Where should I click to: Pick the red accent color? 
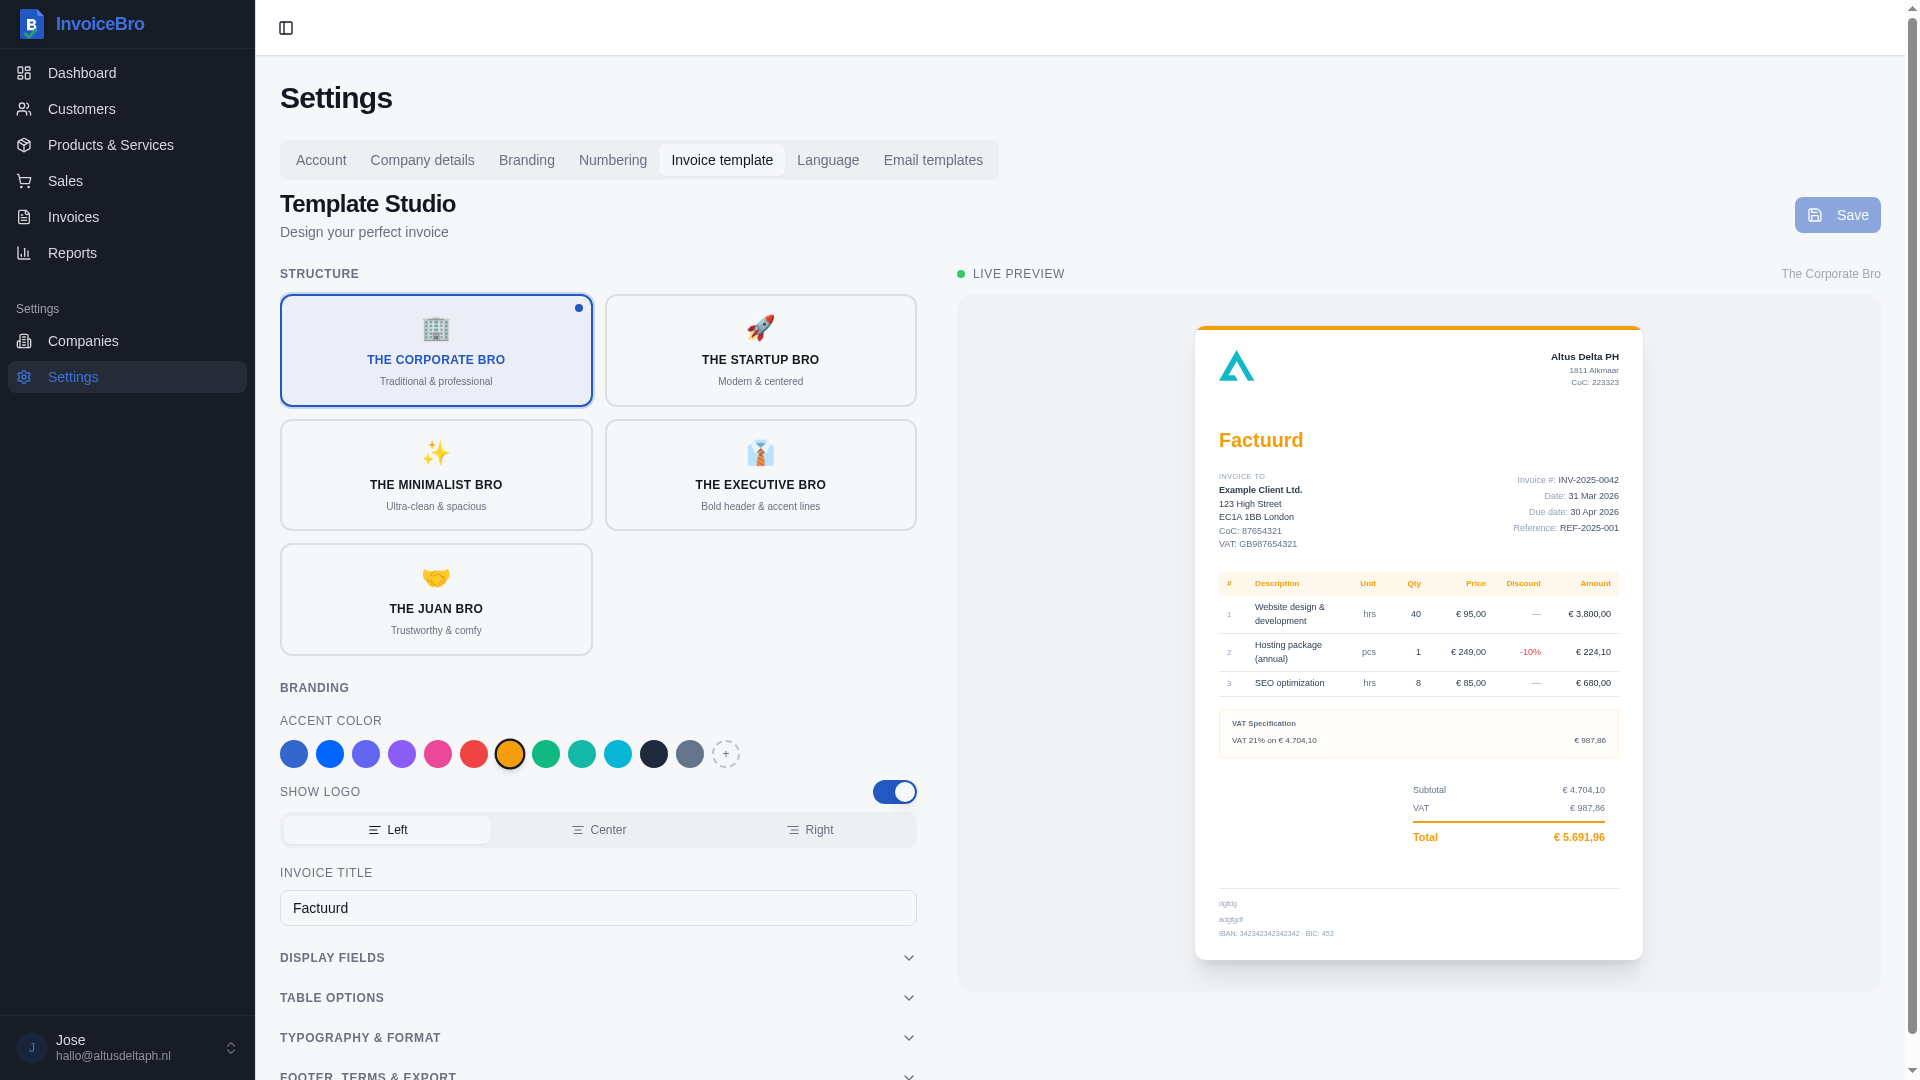pos(474,754)
